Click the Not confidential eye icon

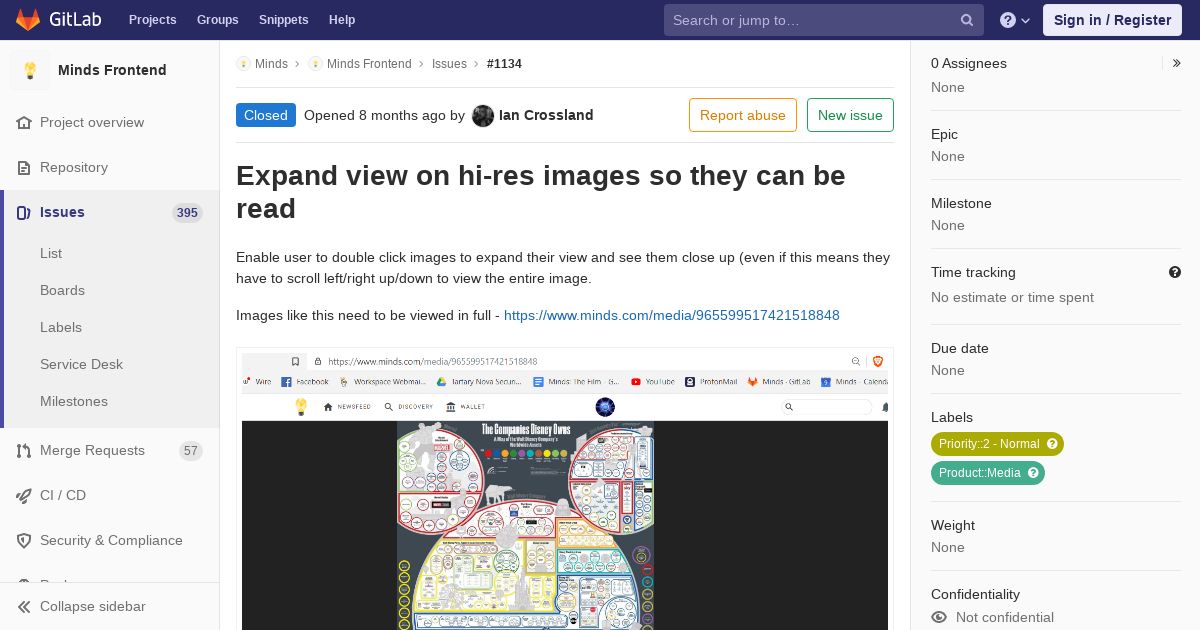click(x=939, y=617)
